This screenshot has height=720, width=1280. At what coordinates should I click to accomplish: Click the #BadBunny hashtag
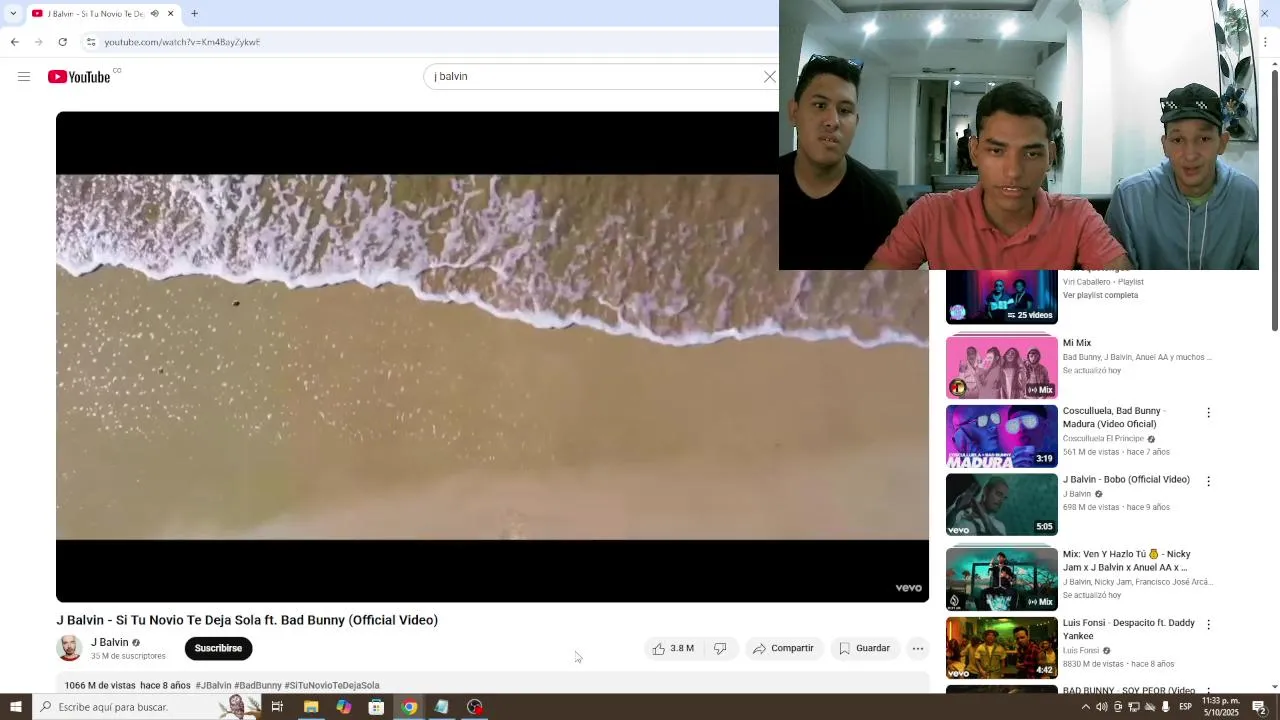[258, 686]
